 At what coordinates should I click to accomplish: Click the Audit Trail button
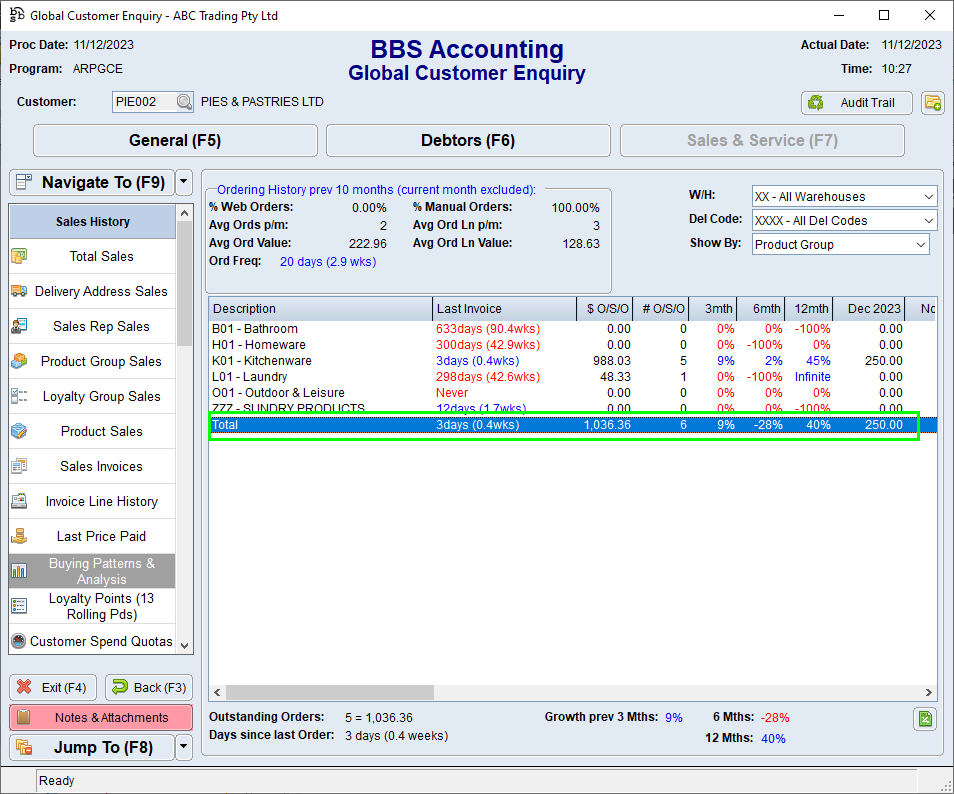tap(856, 103)
